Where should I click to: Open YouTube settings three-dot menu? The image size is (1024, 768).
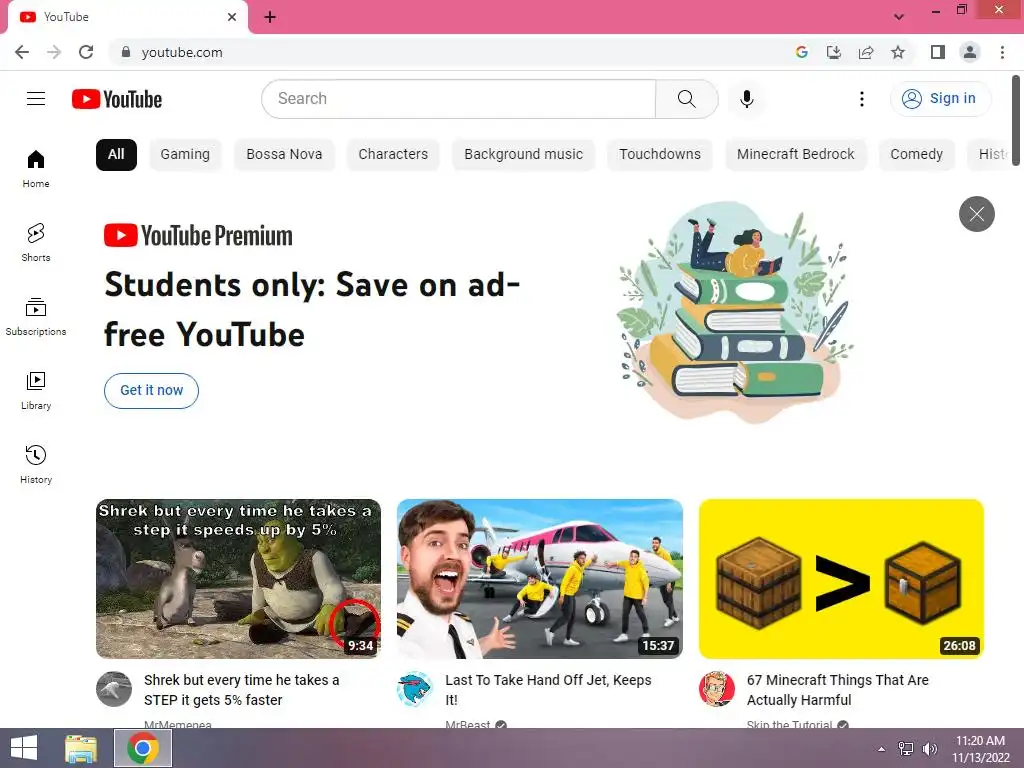pos(861,99)
